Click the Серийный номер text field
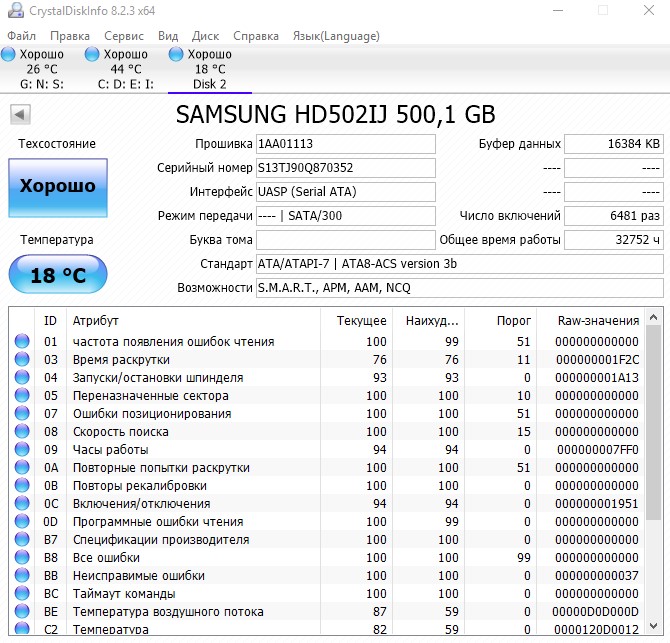 (x=346, y=168)
